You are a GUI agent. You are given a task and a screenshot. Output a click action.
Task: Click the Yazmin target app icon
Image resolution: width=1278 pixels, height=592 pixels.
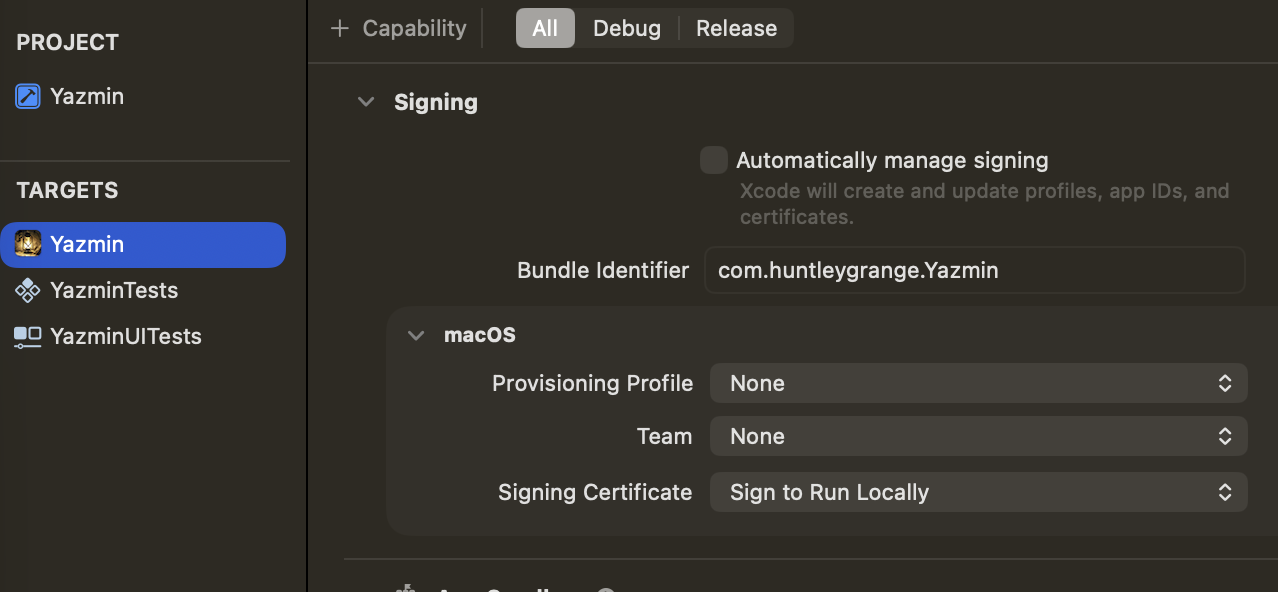click(28, 244)
